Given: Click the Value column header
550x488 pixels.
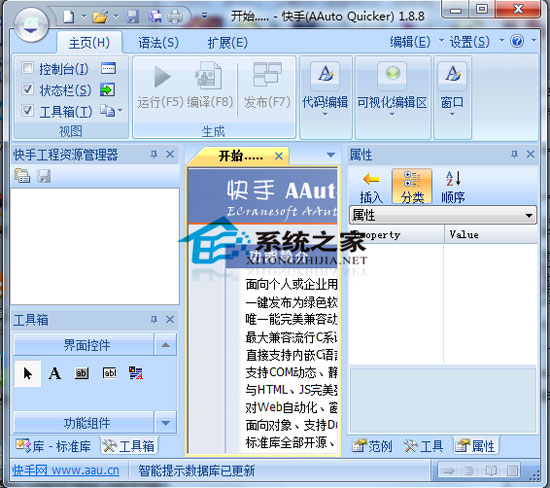Looking at the screenshot, I should coord(490,234).
